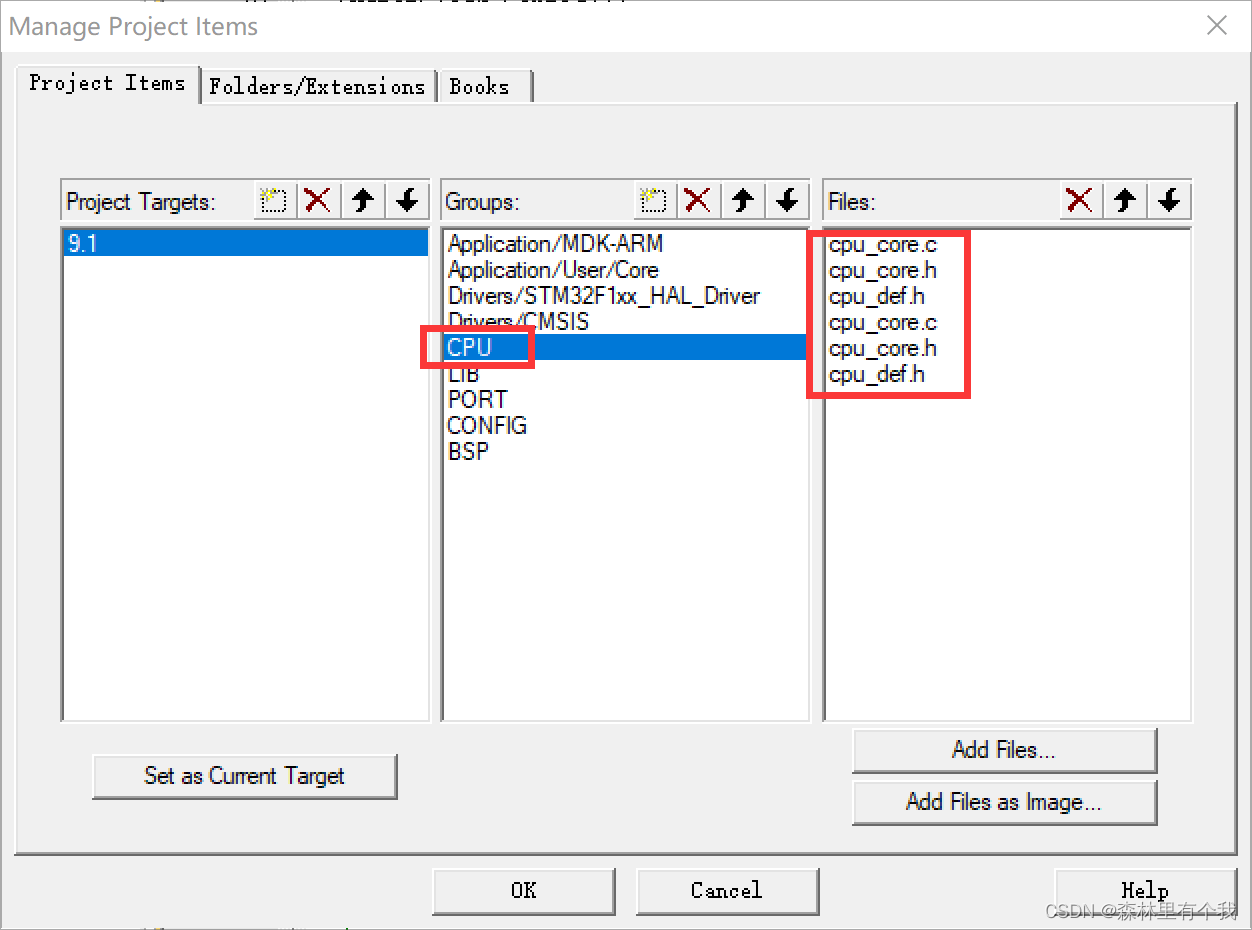Move the selected group up

click(743, 201)
